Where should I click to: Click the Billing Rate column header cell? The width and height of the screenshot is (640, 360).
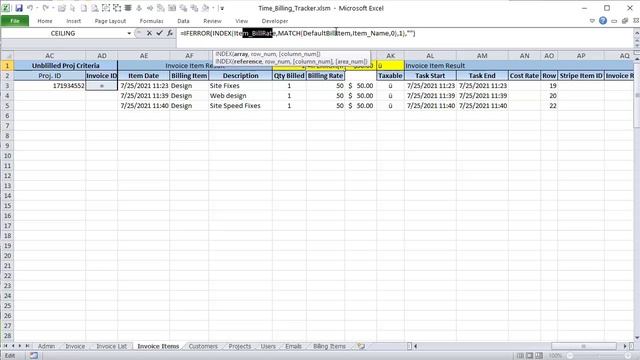[x=325, y=76]
